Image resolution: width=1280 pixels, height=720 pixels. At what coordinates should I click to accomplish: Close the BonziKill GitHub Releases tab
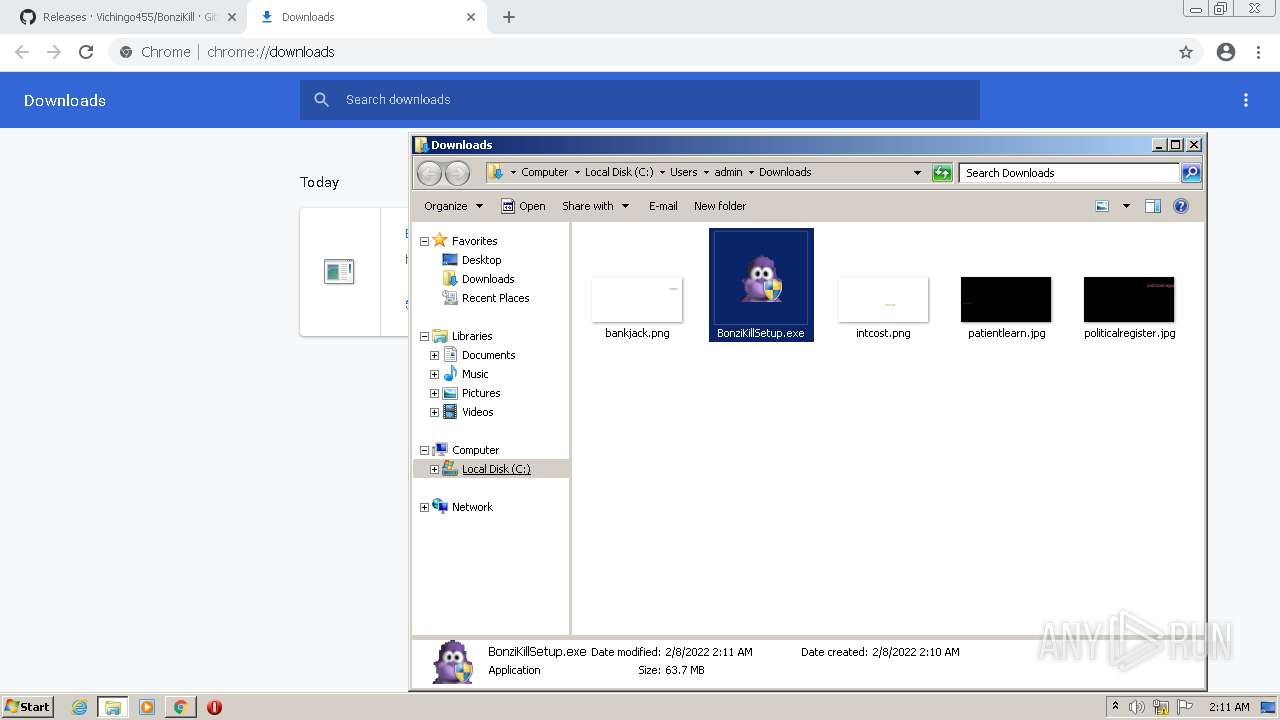point(231,17)
